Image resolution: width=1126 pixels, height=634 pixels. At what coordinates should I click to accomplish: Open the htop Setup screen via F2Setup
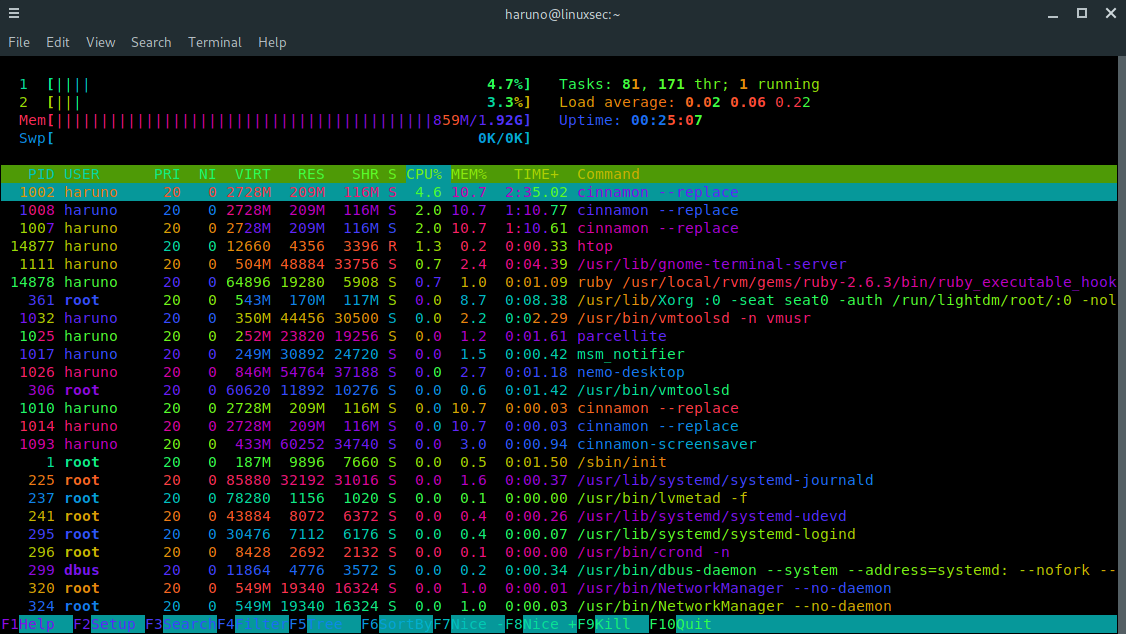click(100, 623)
